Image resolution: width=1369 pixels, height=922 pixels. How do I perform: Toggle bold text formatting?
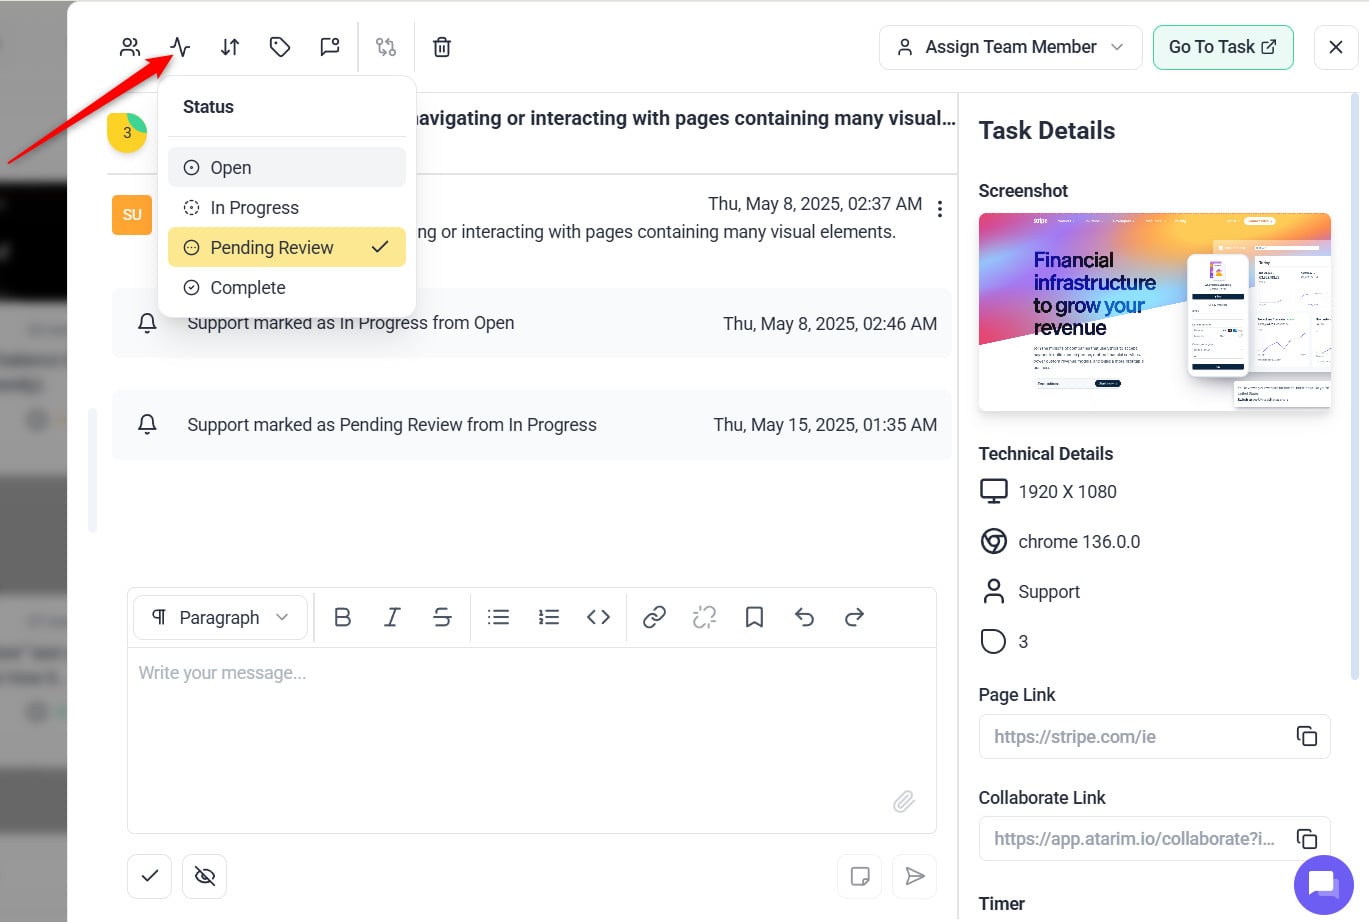[x=342, y=617]
